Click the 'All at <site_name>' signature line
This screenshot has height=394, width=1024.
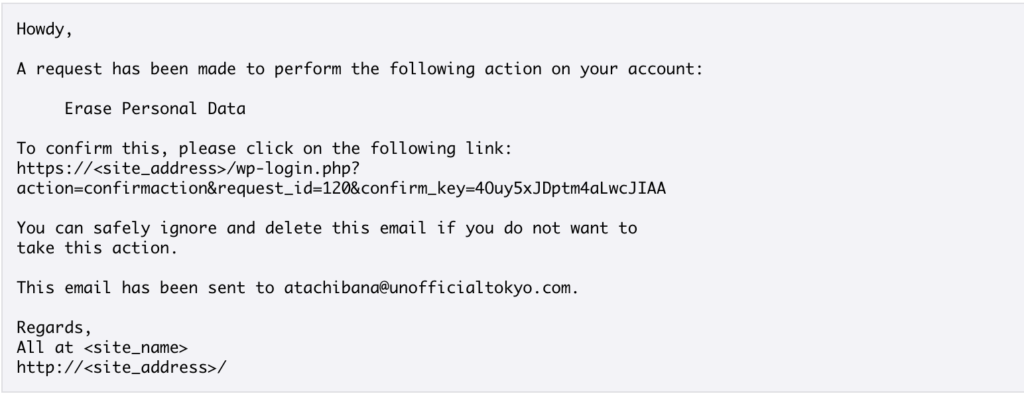pyautogui.click(x=102, y=348)
